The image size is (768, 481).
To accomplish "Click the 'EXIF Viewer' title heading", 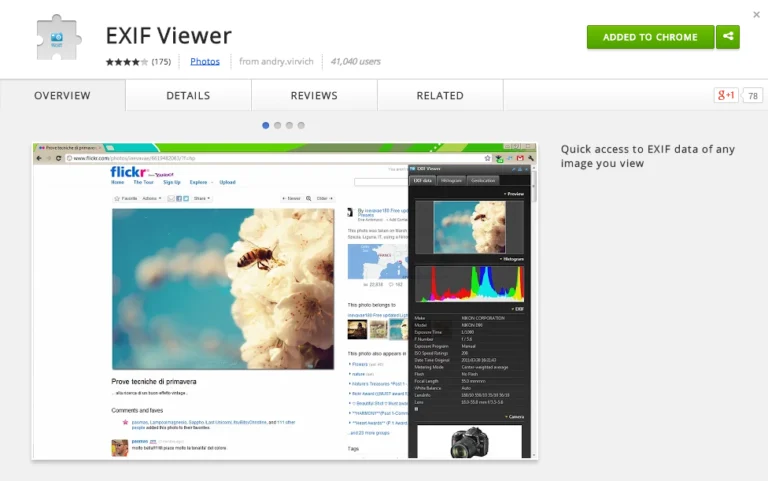I will coord(168,35).
